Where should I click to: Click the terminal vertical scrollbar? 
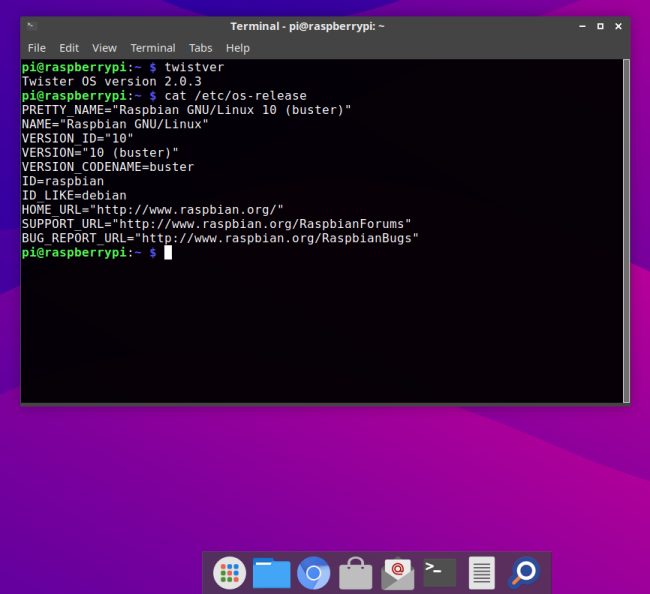[x=626, y=230]
